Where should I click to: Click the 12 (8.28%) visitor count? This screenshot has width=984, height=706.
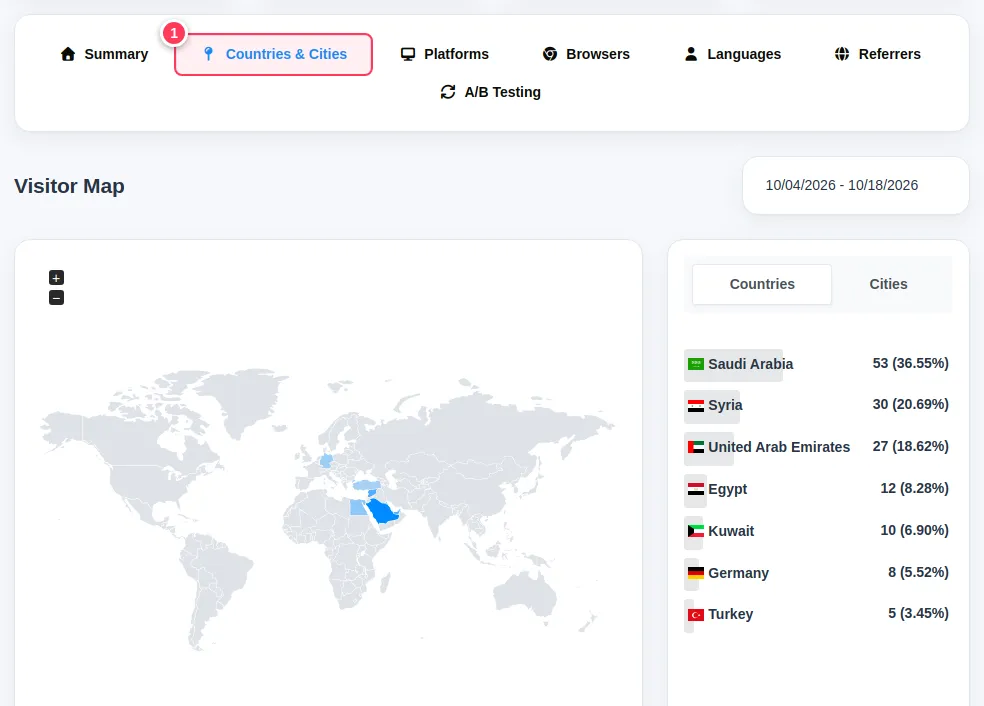(x=914, y=488)
